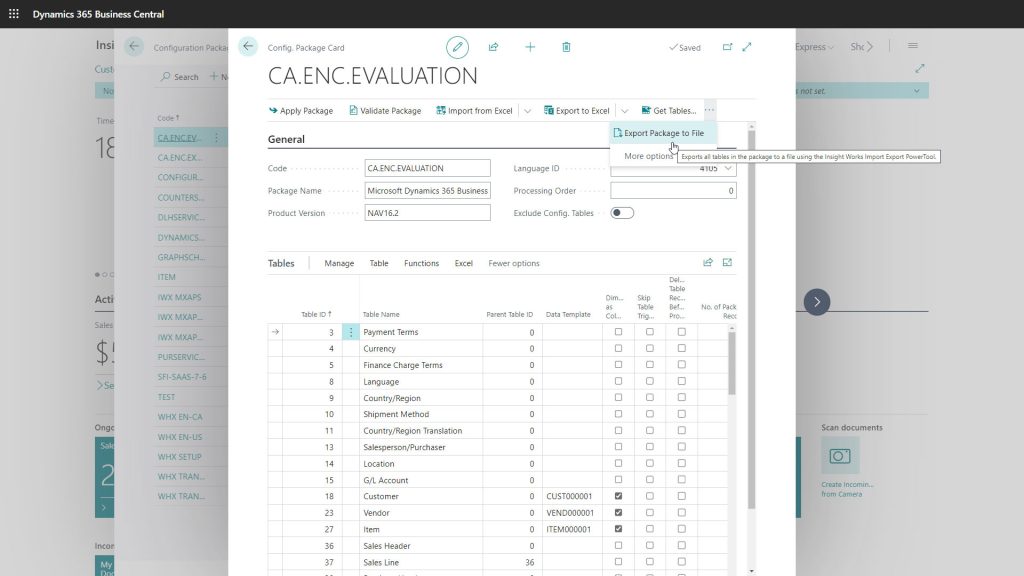
Task: Click Fewer options in the Tables toolbar
Action: pos(513,262)
